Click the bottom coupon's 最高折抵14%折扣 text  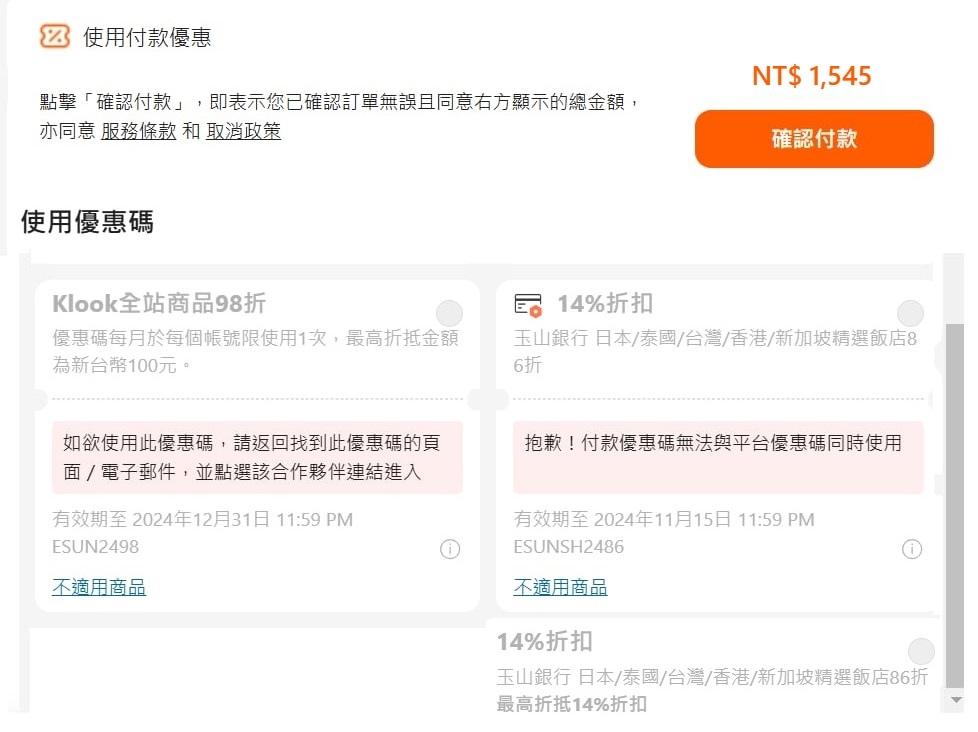pos(571,704)
